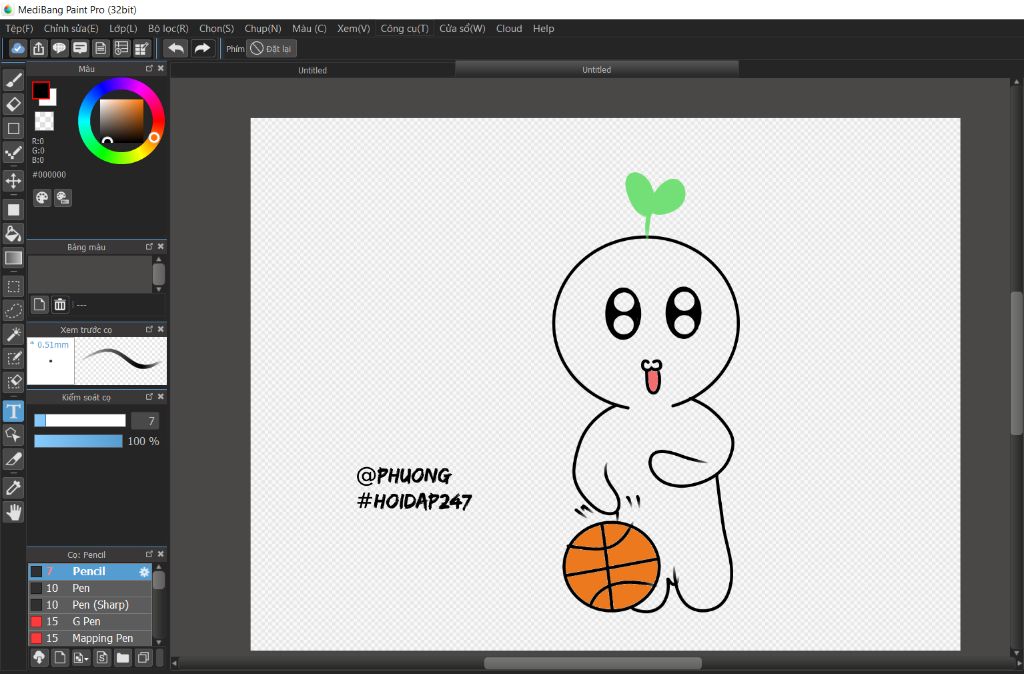Switch to the first Untitled tab

click(x=312, y=70)
